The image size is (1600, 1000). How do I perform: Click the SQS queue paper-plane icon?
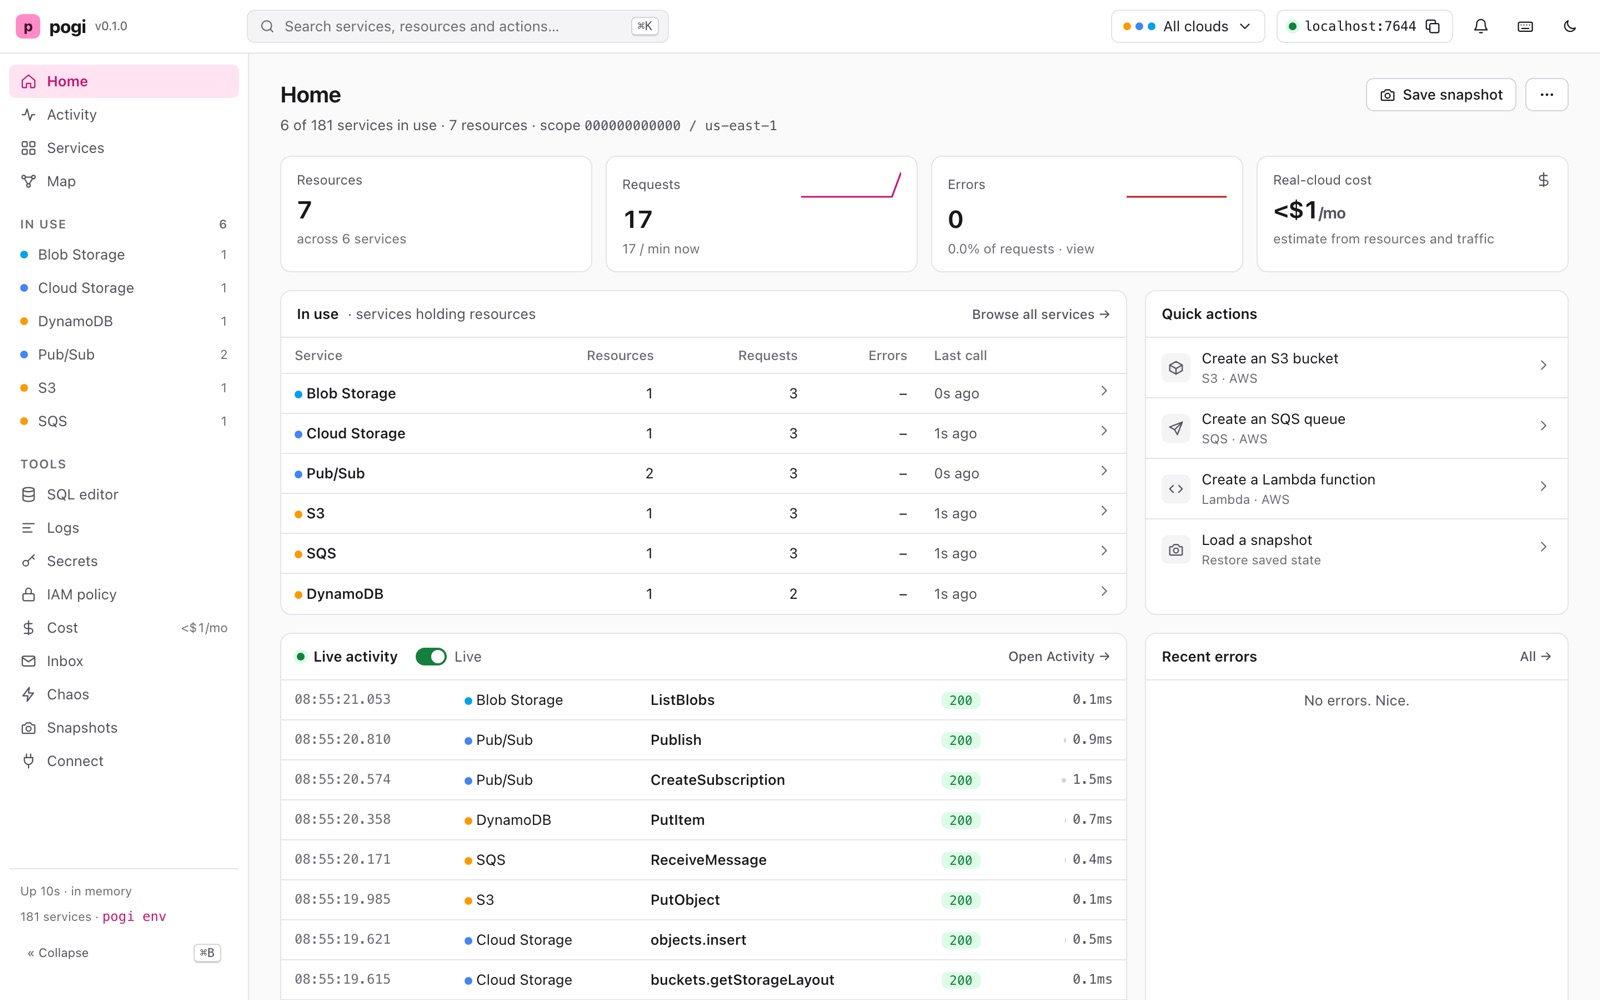point(1176,428)
